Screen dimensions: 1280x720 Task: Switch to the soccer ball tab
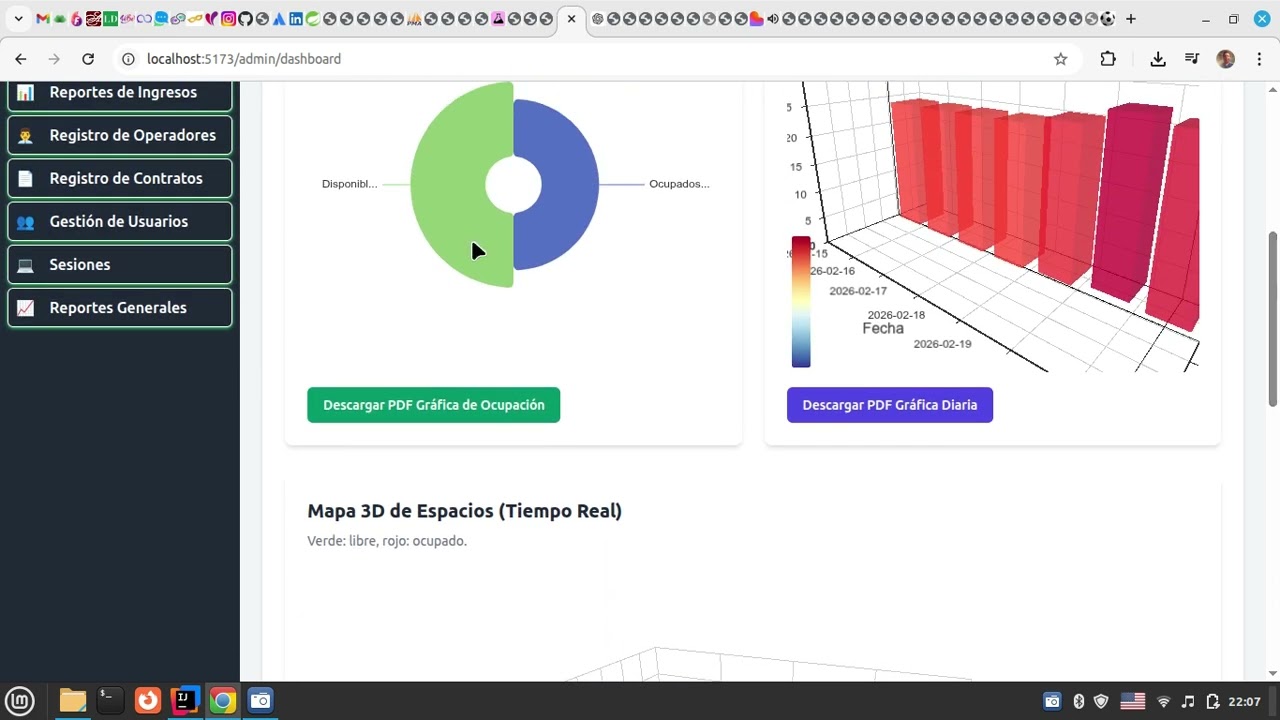pos(1107,19)
